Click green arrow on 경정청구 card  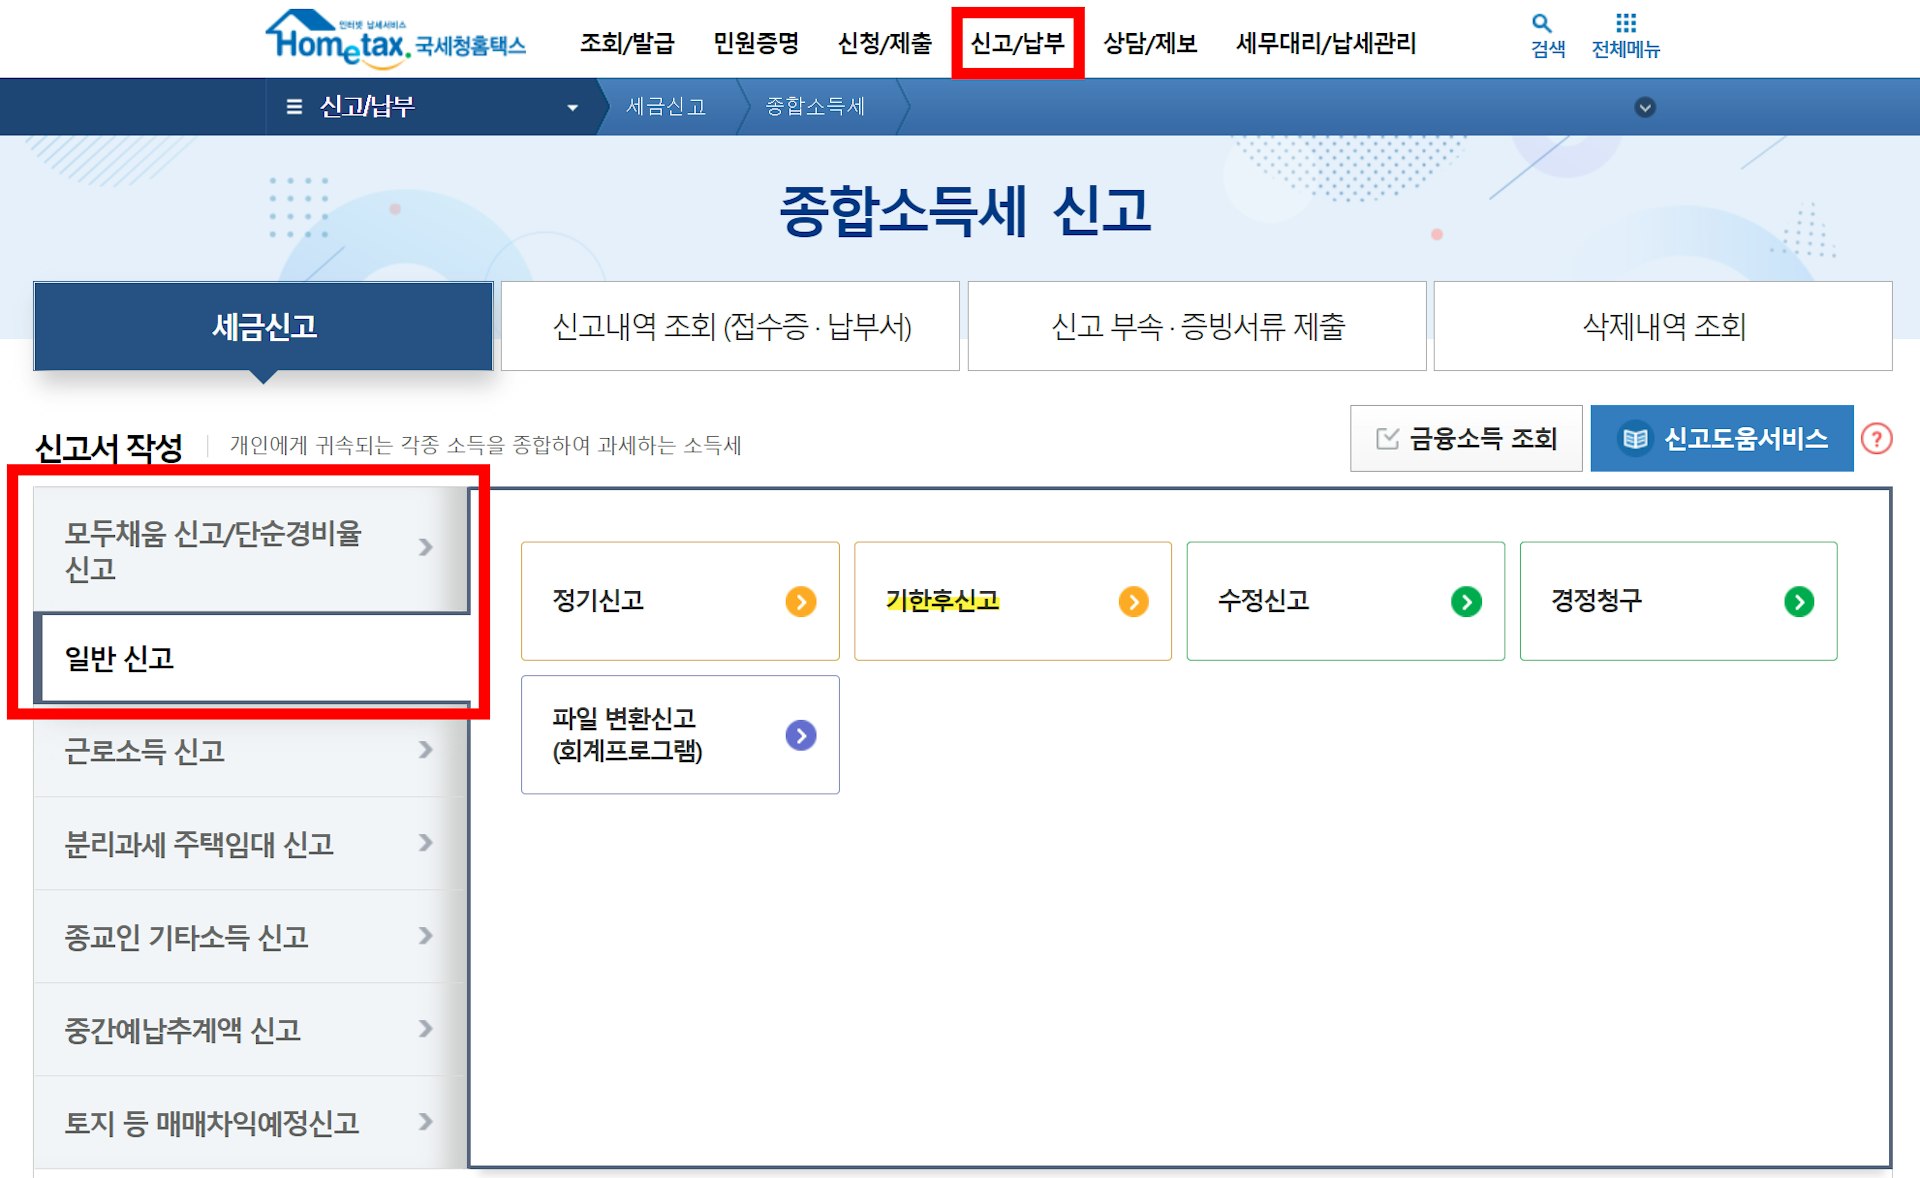(x=1798, y=601)
